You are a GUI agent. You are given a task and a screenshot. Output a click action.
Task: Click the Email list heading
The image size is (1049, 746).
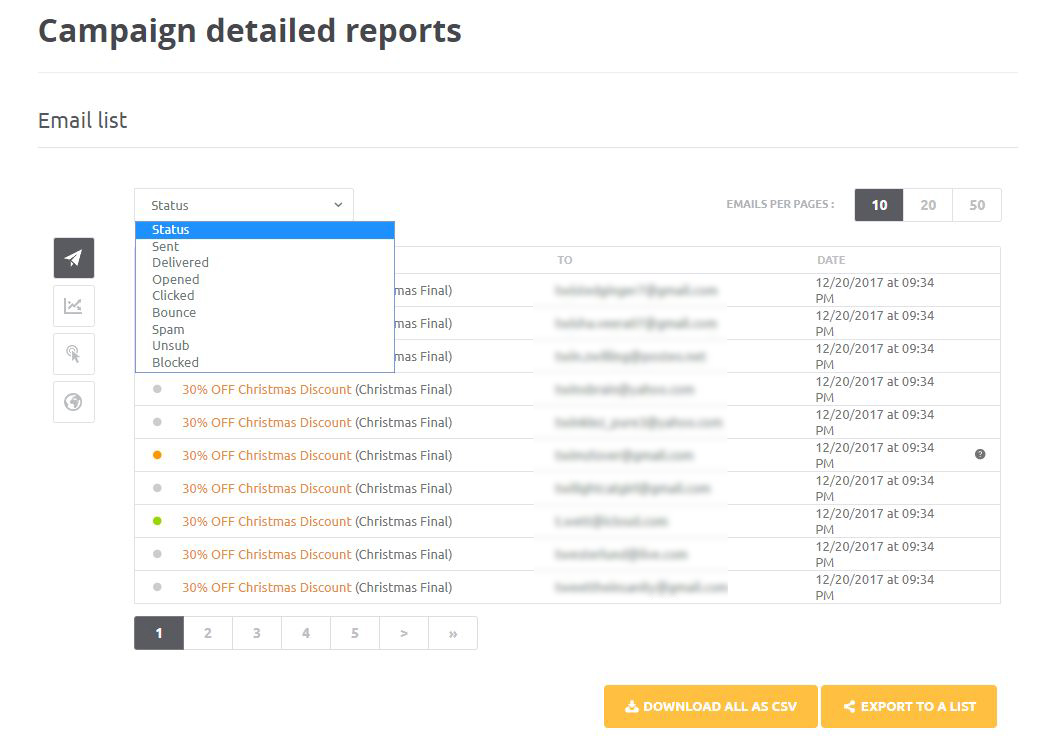click(82, 120)
